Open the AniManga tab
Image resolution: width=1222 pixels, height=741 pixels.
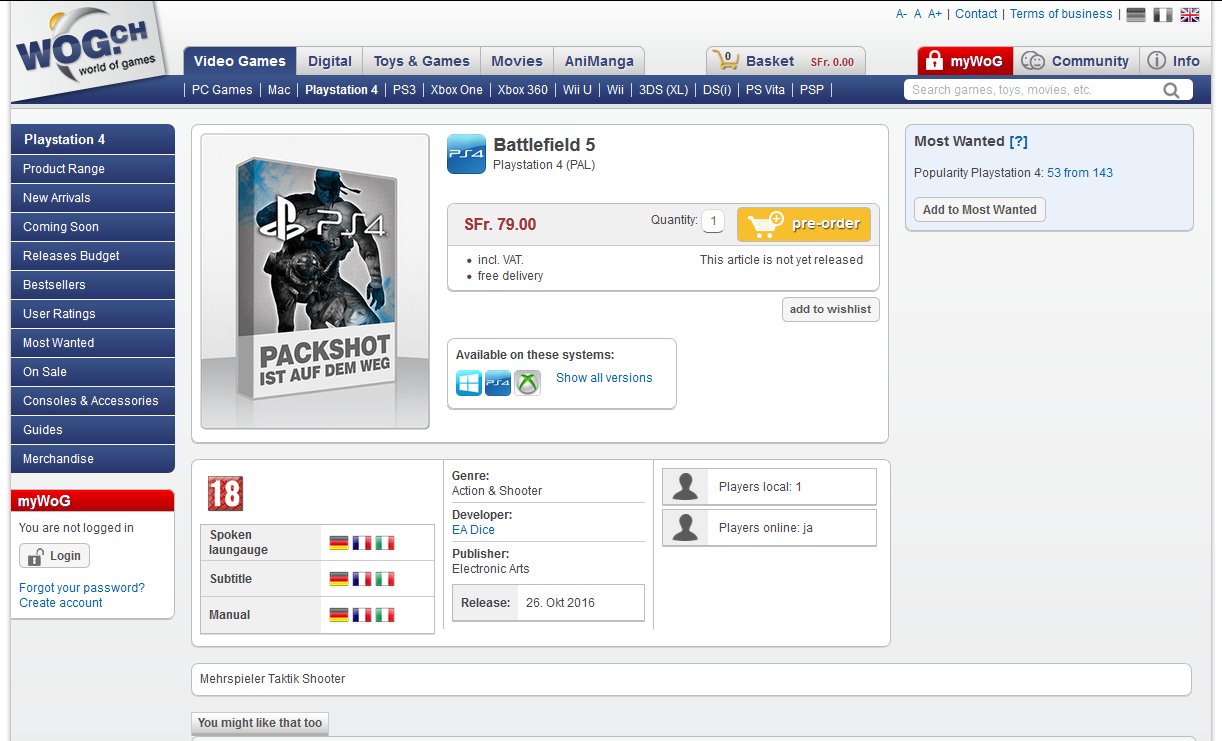(599, 61)
